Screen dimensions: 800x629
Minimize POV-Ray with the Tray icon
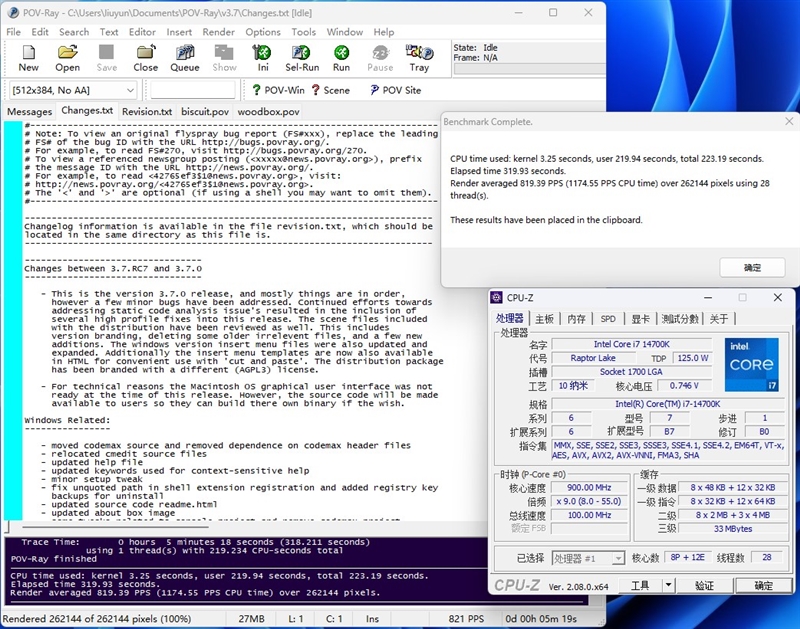pyautogui.click(x=419, y=58)
